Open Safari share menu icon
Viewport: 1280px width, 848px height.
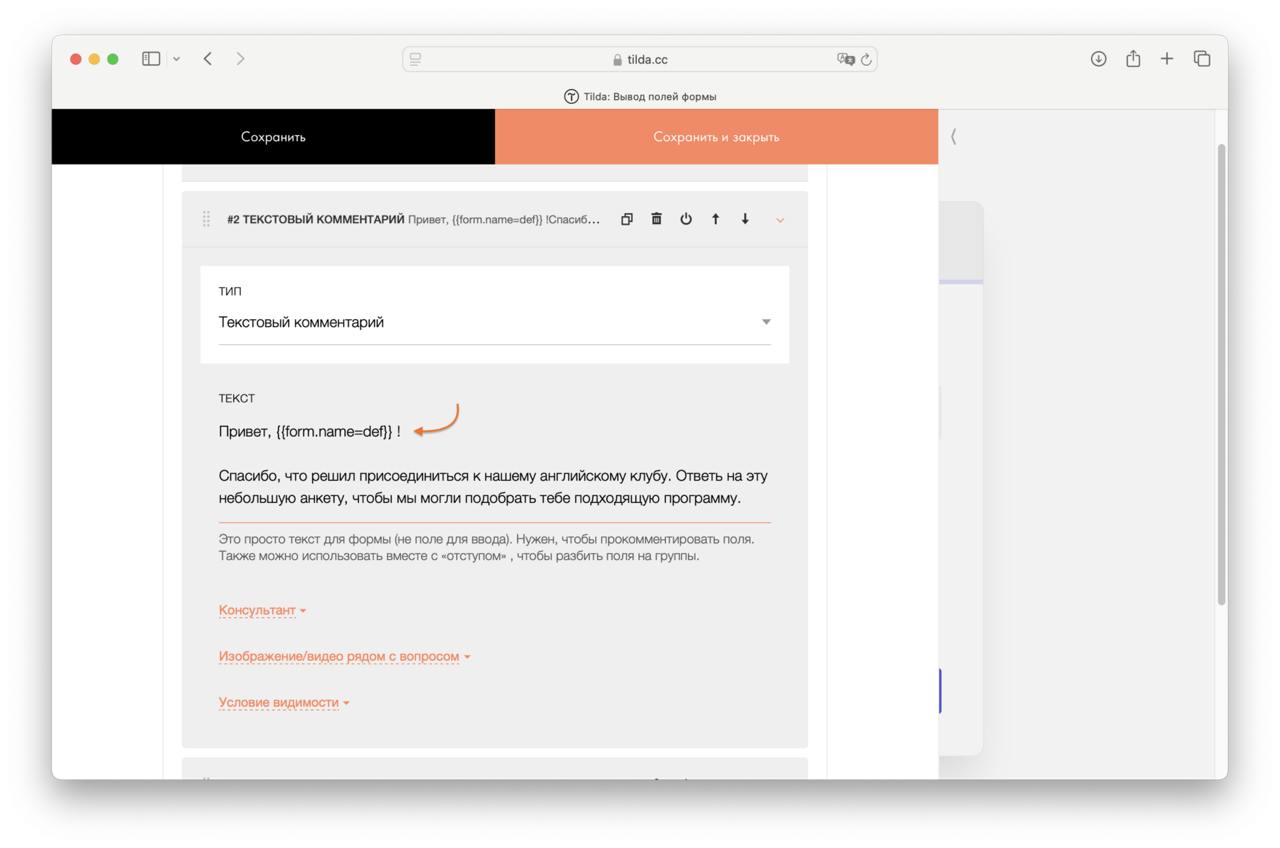[x=1133, y=59]
